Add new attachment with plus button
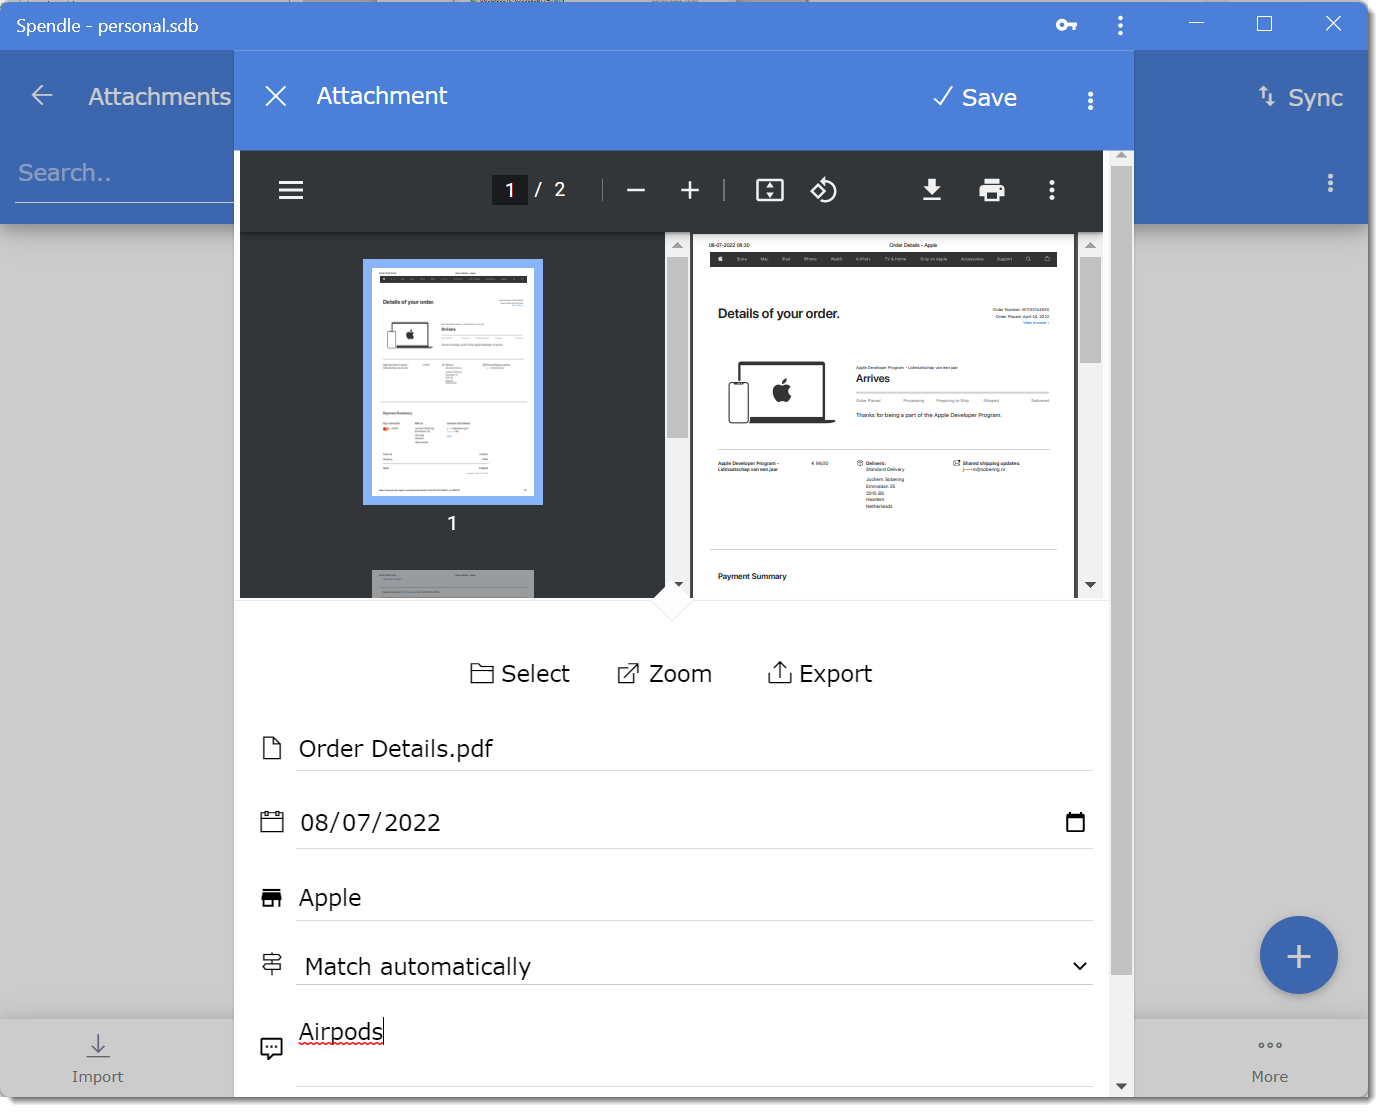 pos(1299,956)
